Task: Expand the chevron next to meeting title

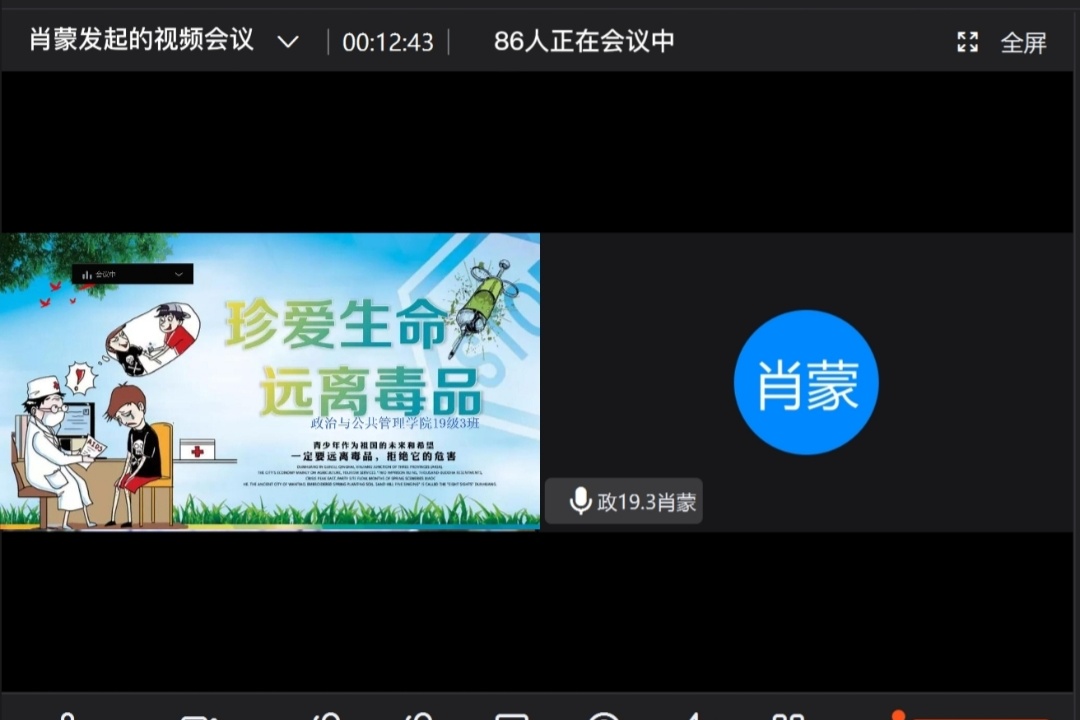Action: click(288, 42)
